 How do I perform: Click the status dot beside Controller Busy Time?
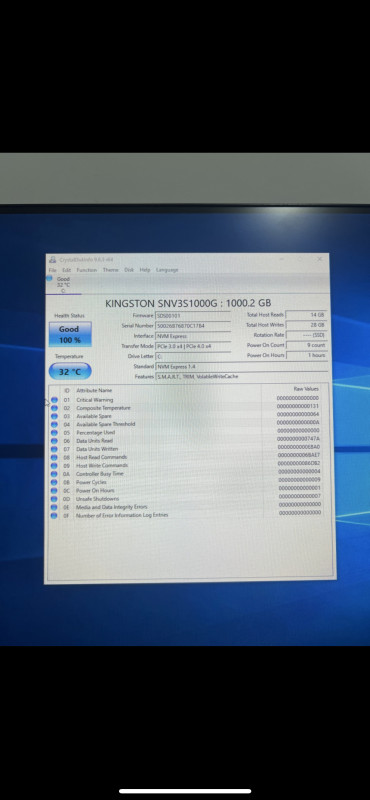pos(54,474)
